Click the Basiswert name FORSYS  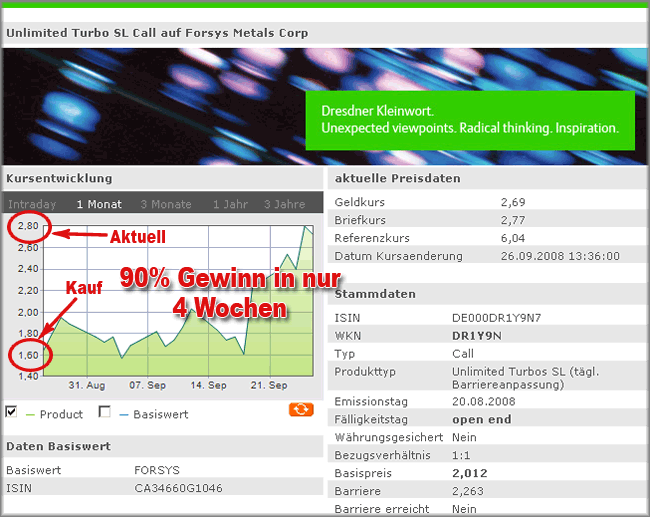157,470
